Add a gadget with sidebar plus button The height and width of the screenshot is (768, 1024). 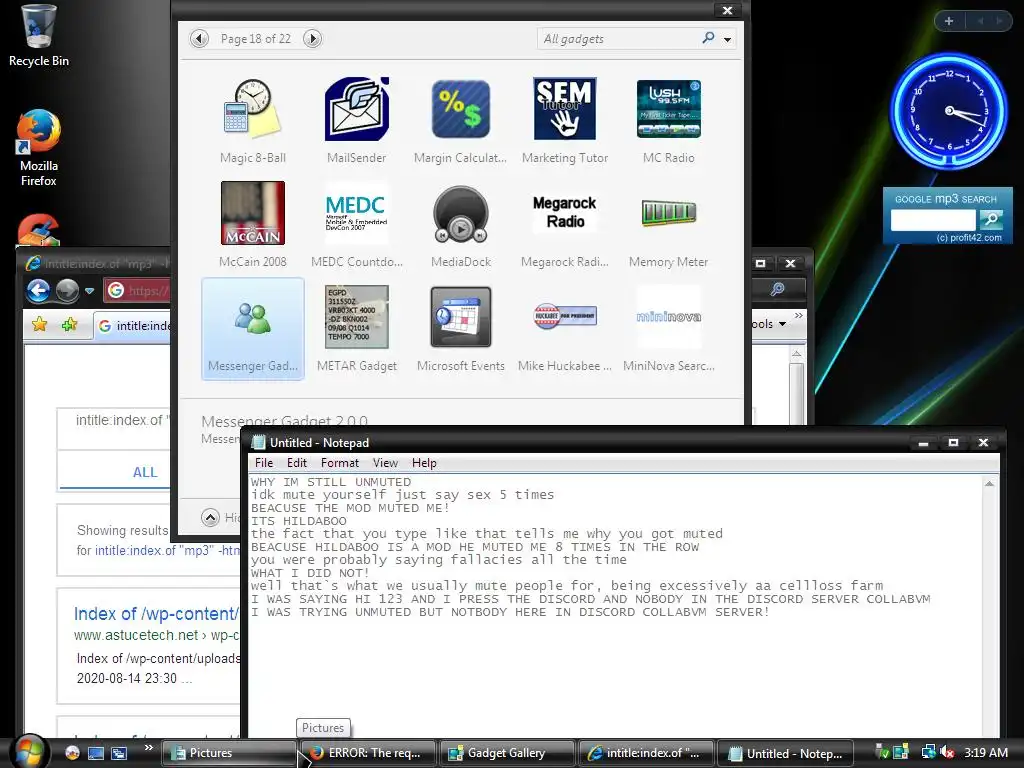[949, 21]
